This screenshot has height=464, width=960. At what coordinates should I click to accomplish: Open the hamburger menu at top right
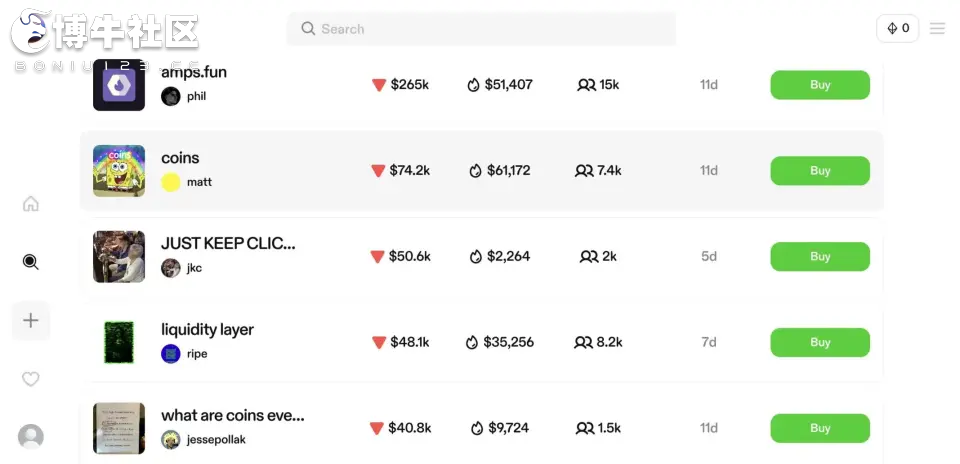click(937, 29)
